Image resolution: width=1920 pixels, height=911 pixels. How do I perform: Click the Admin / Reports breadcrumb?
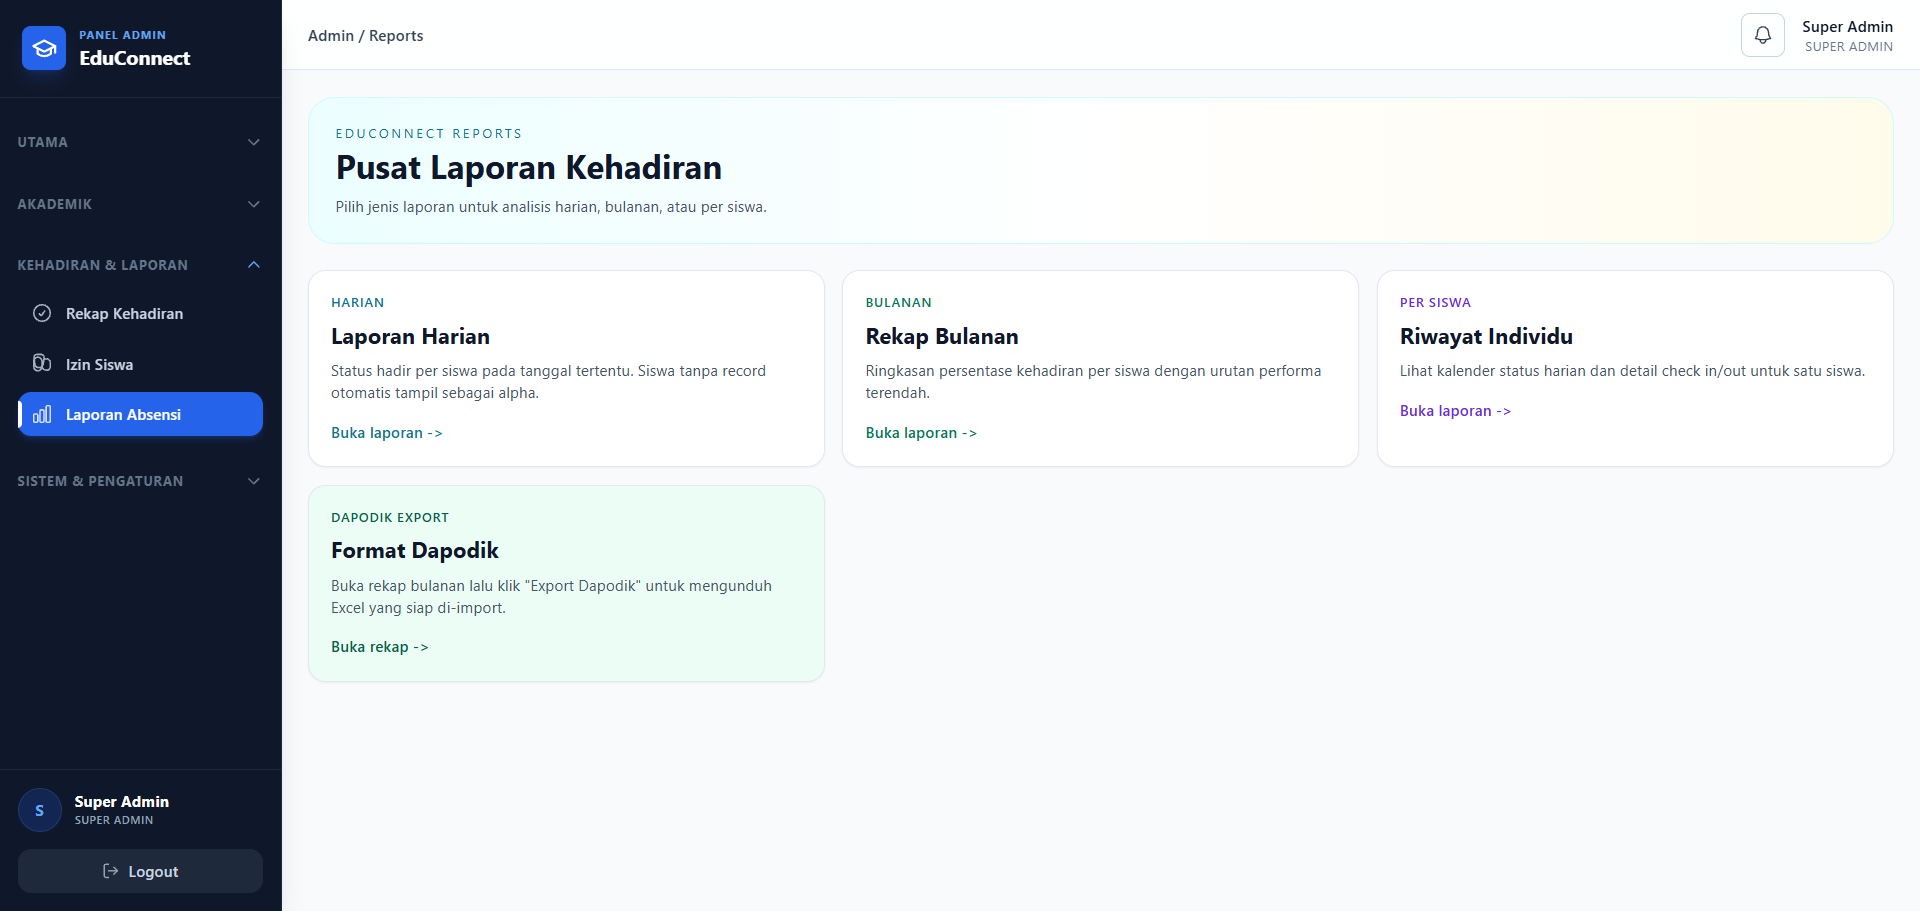(366, 36)
